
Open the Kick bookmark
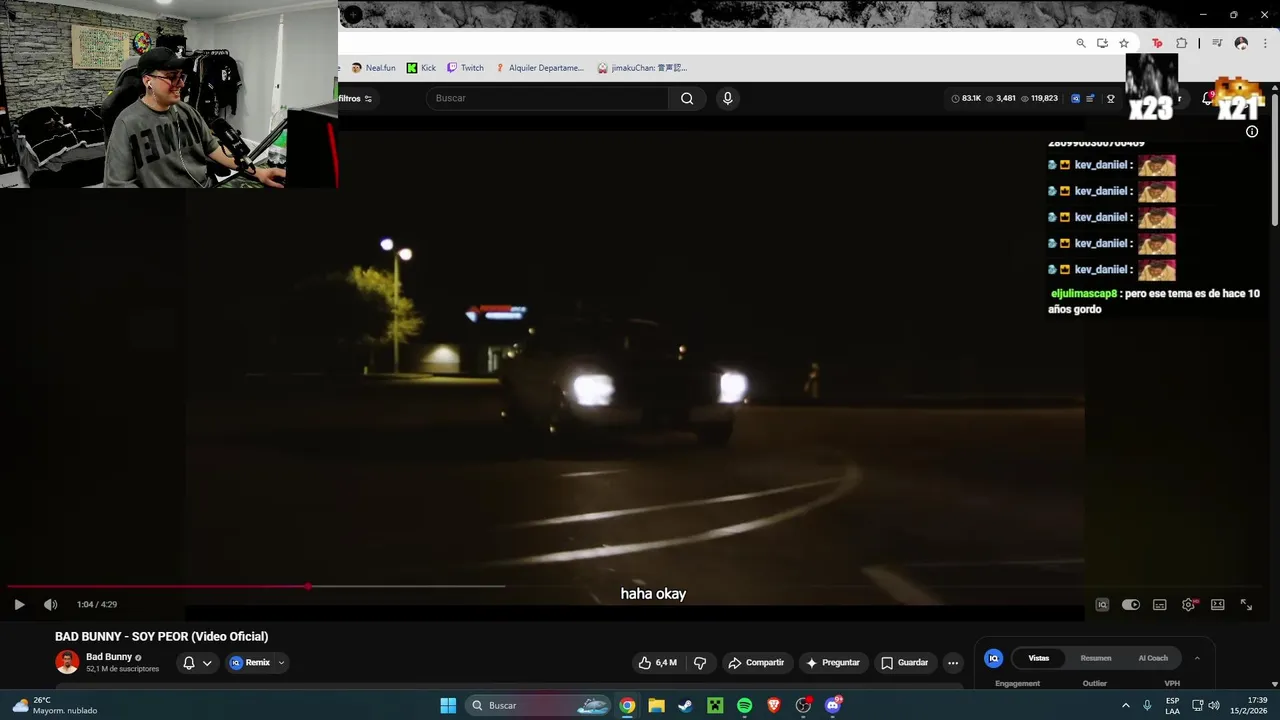tap(421, 68)
